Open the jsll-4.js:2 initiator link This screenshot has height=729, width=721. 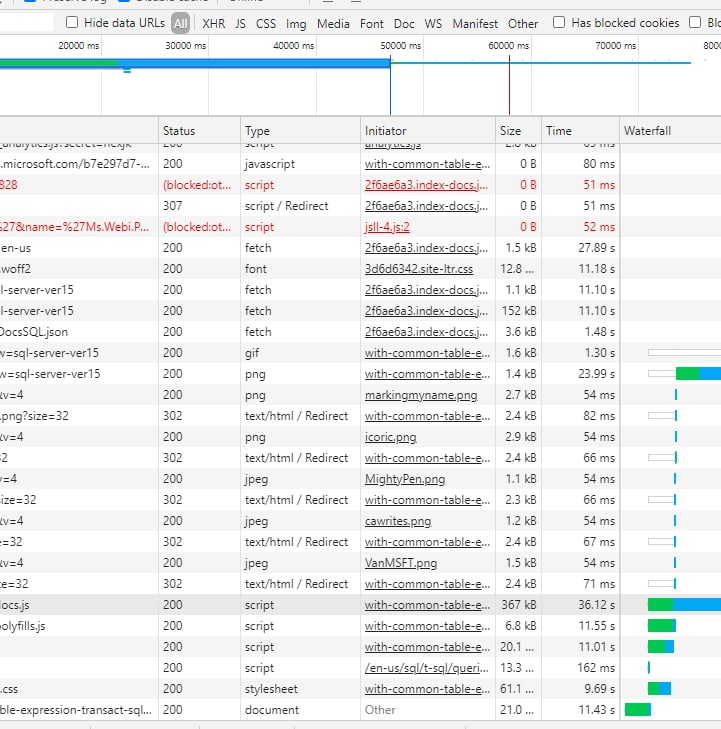(387, 227)
